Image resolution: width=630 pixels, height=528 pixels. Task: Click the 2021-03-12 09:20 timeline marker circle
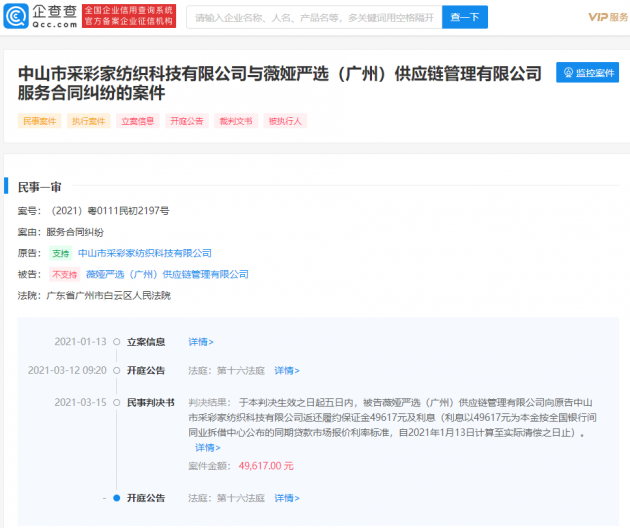pyautogui.click(x=117, y=370)
